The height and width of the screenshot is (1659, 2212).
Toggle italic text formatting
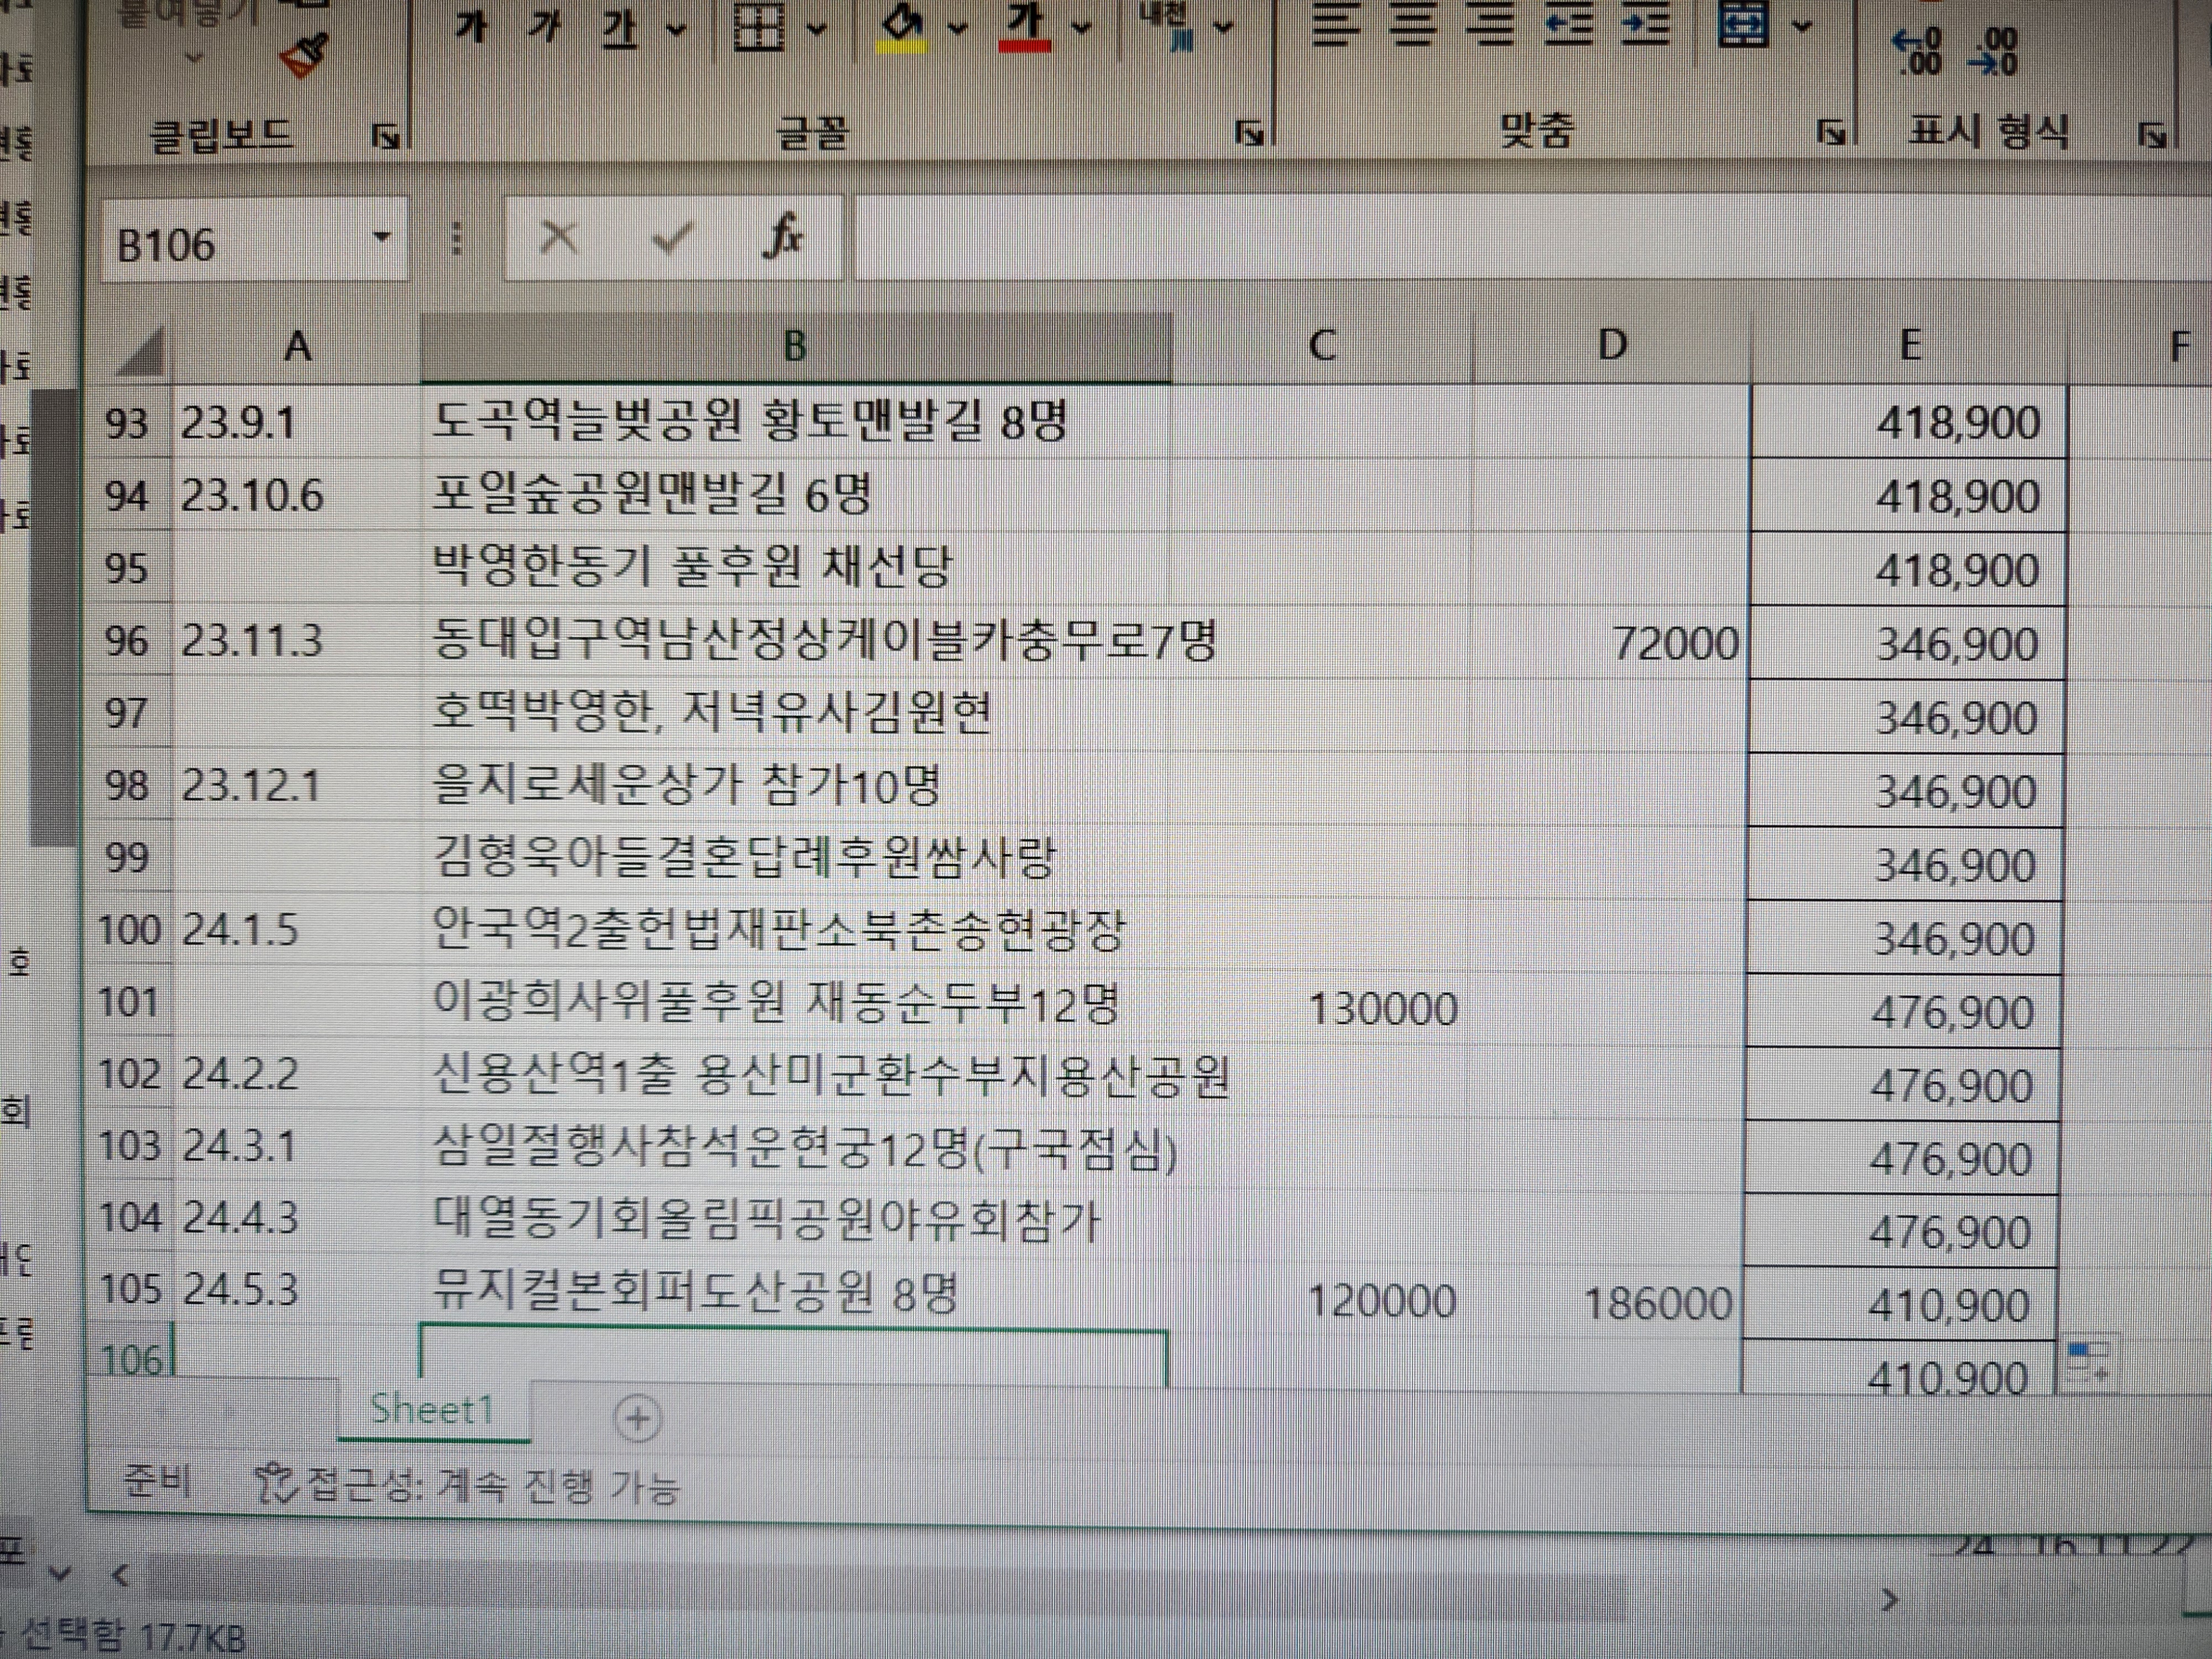545,27
